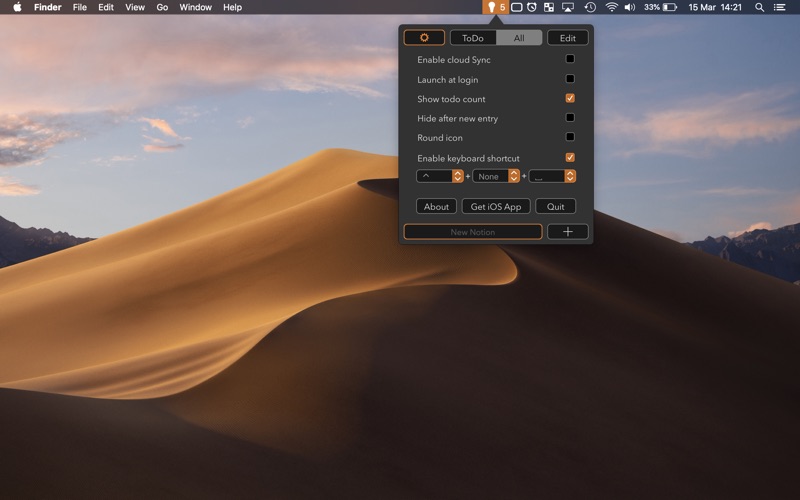Click the New Notion text field
Screen dimensions: 800x500
[473, 232]
